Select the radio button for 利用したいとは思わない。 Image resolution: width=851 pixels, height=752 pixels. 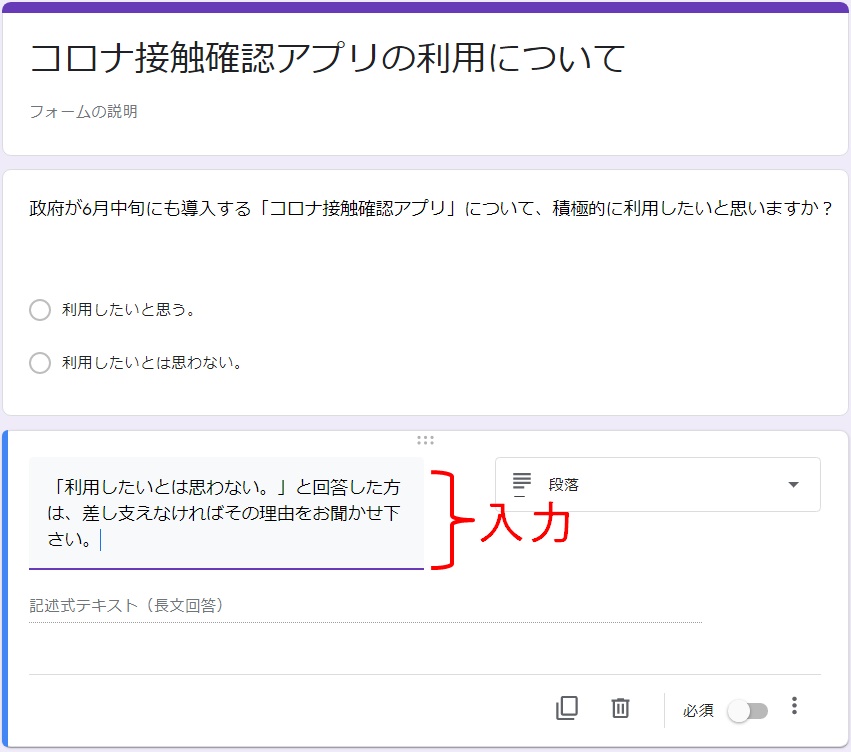40,362
